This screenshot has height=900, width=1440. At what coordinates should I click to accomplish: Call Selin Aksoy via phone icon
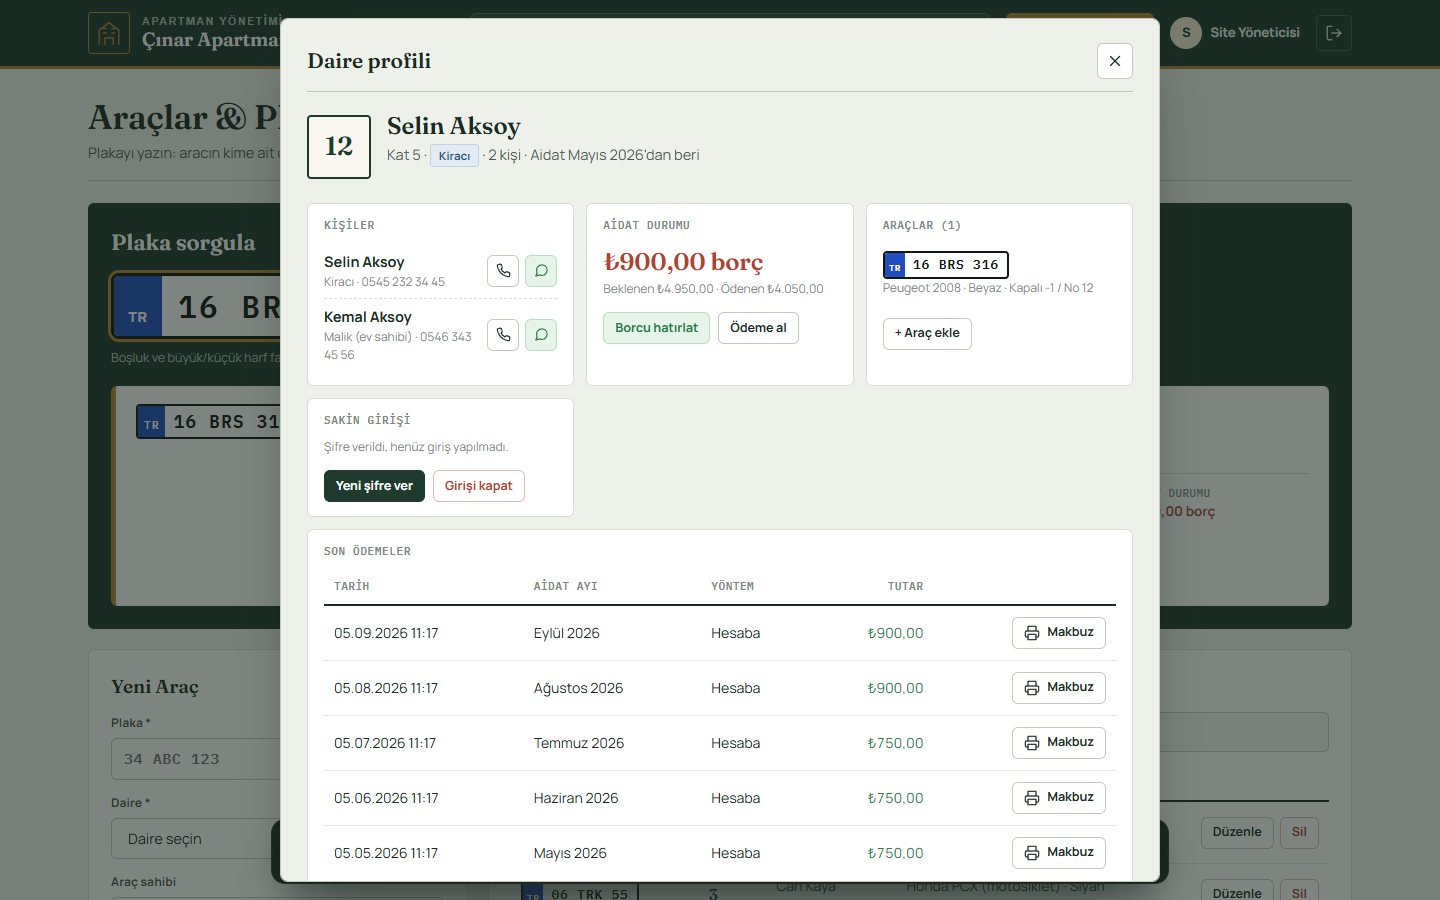point(503,271)
